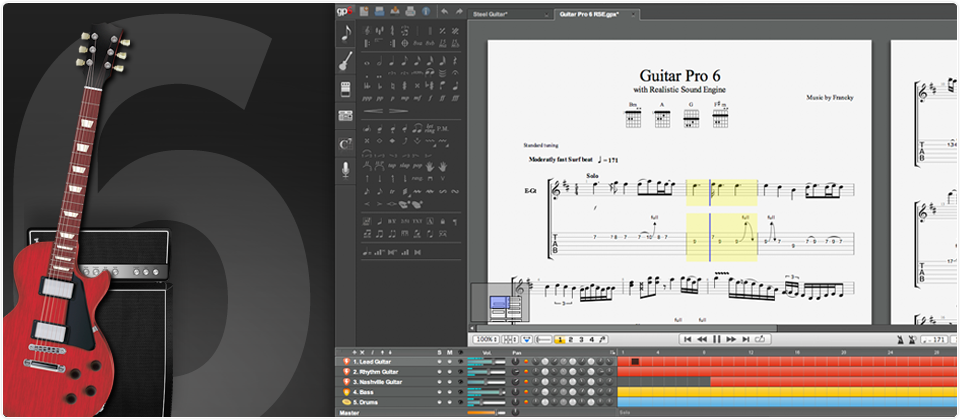The height and width of the screenshot is (420, 960).
Task: Click the print icon in toolbar
Action: point(410,11)
